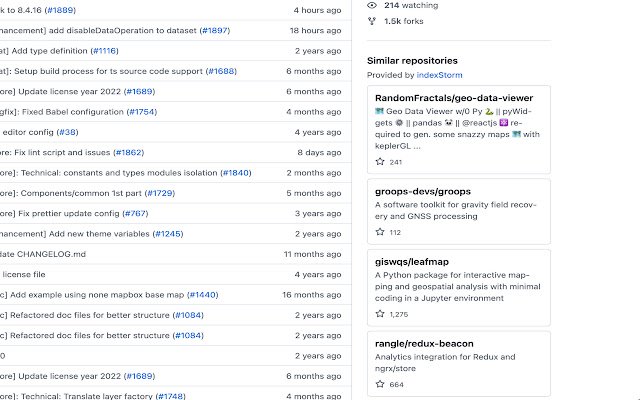Click the 664 star count
The width and height of the screenshot is (640, 400).
[396, 384]
